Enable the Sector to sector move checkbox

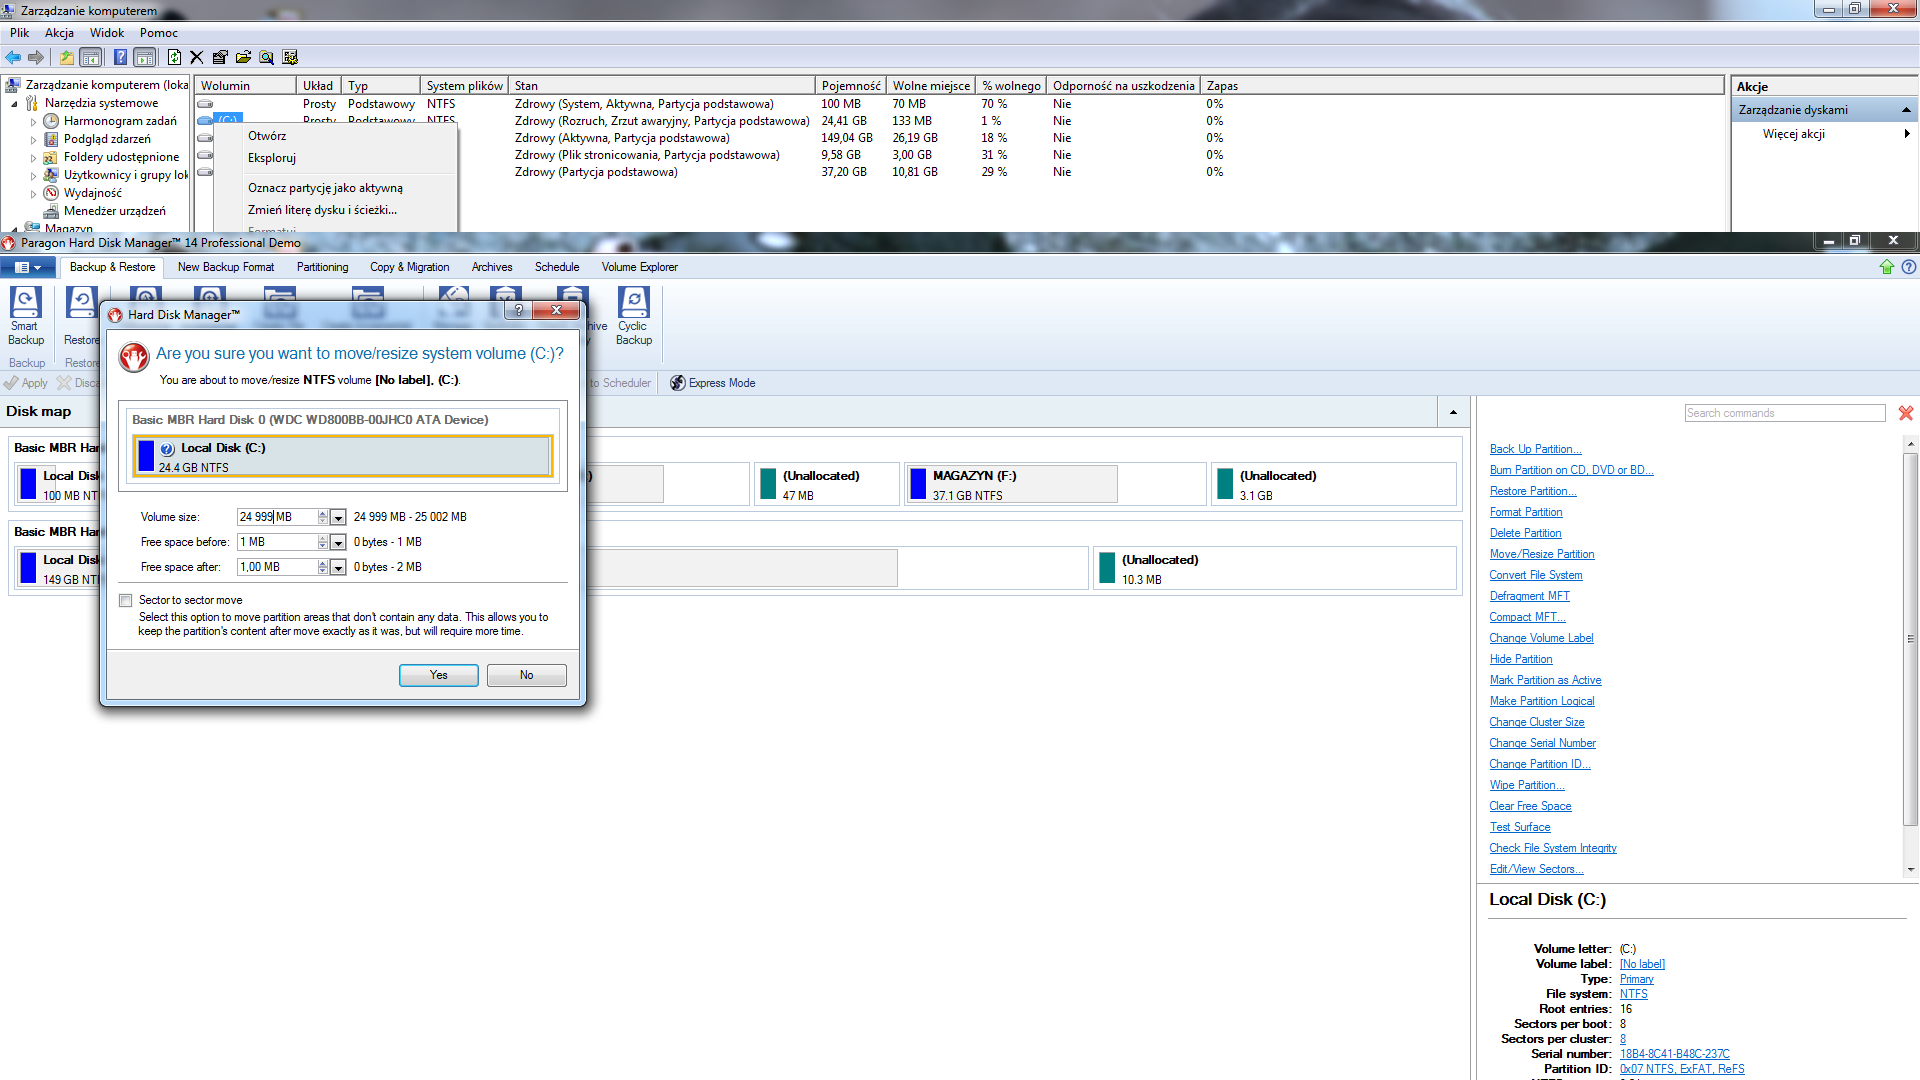point(126,601)
